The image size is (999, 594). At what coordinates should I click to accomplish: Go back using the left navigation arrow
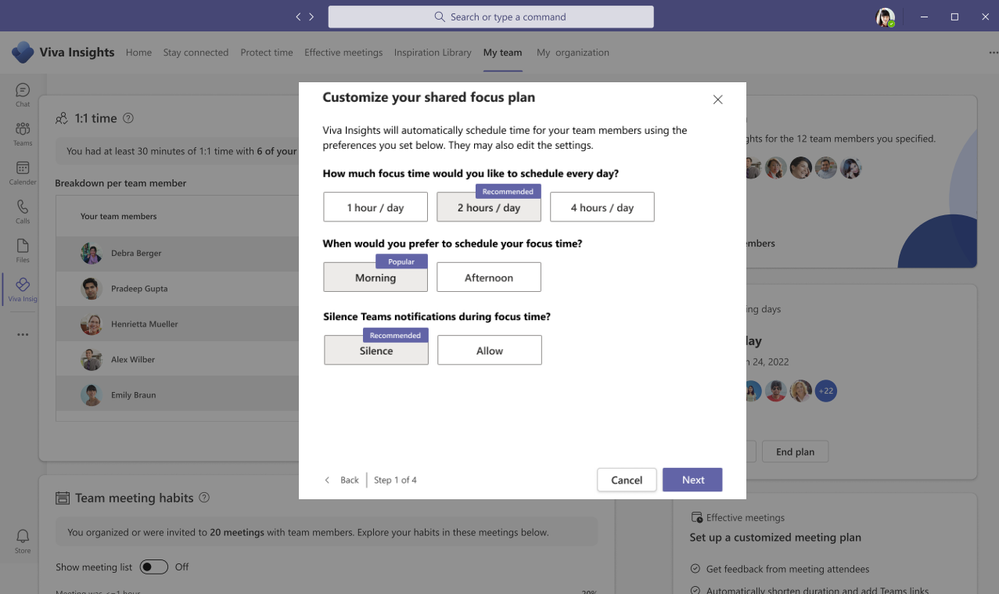point(298,17)
